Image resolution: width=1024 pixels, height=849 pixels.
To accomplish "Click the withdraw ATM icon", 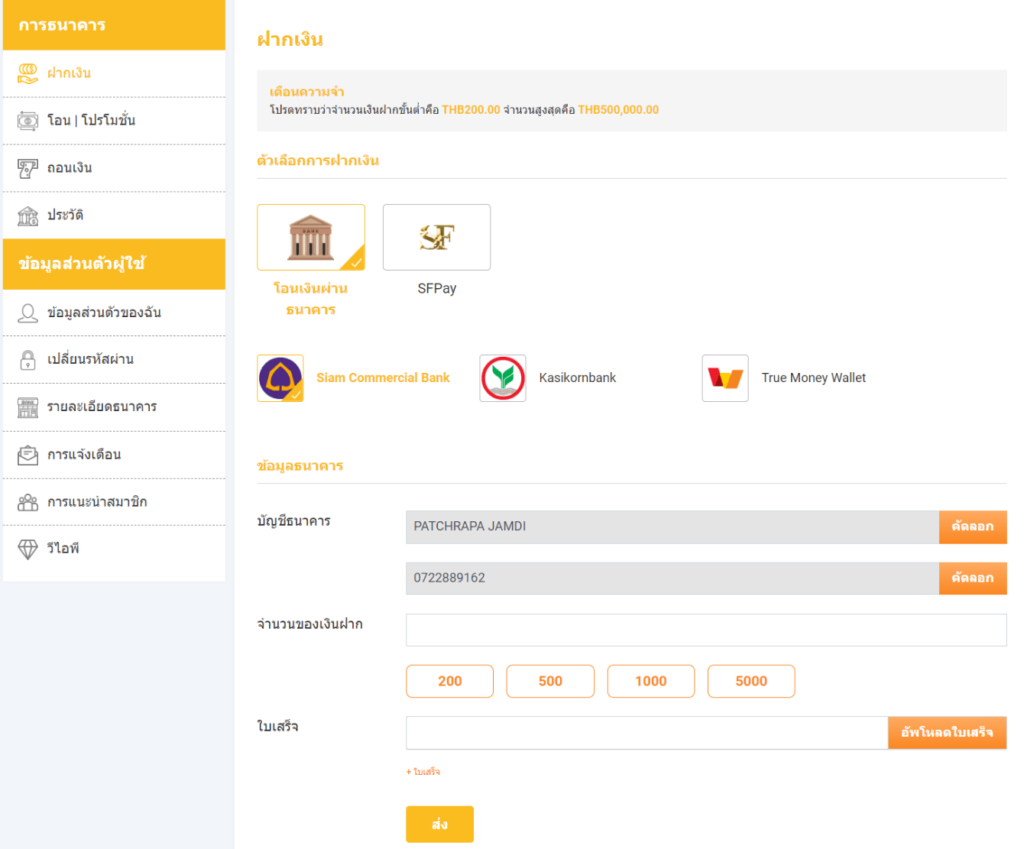I will pos(28,168).
